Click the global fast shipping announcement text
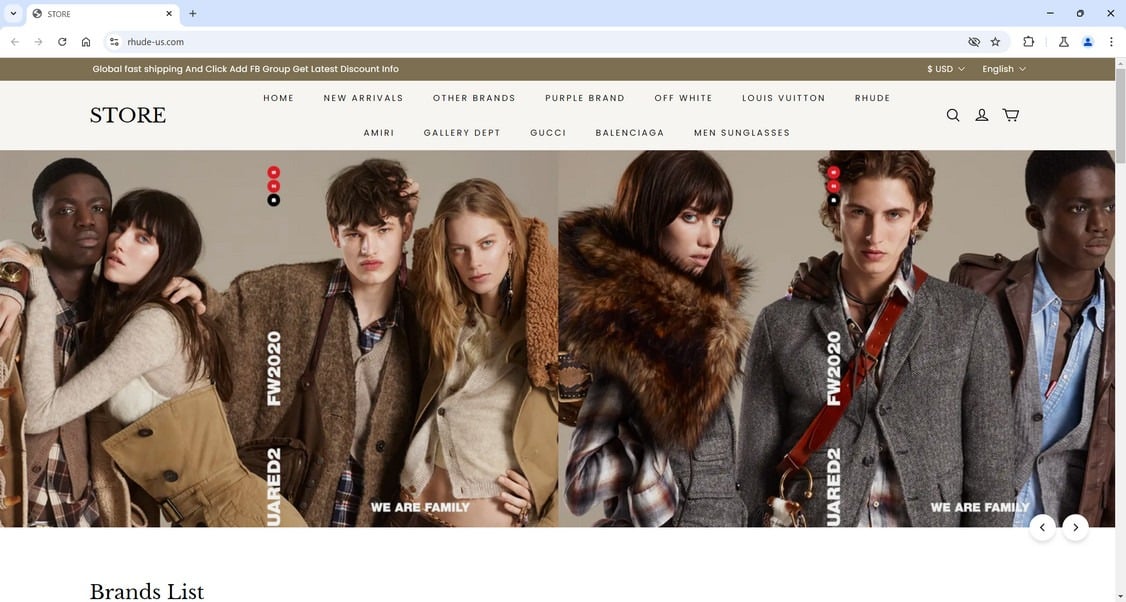 click(x=246, y=69)
